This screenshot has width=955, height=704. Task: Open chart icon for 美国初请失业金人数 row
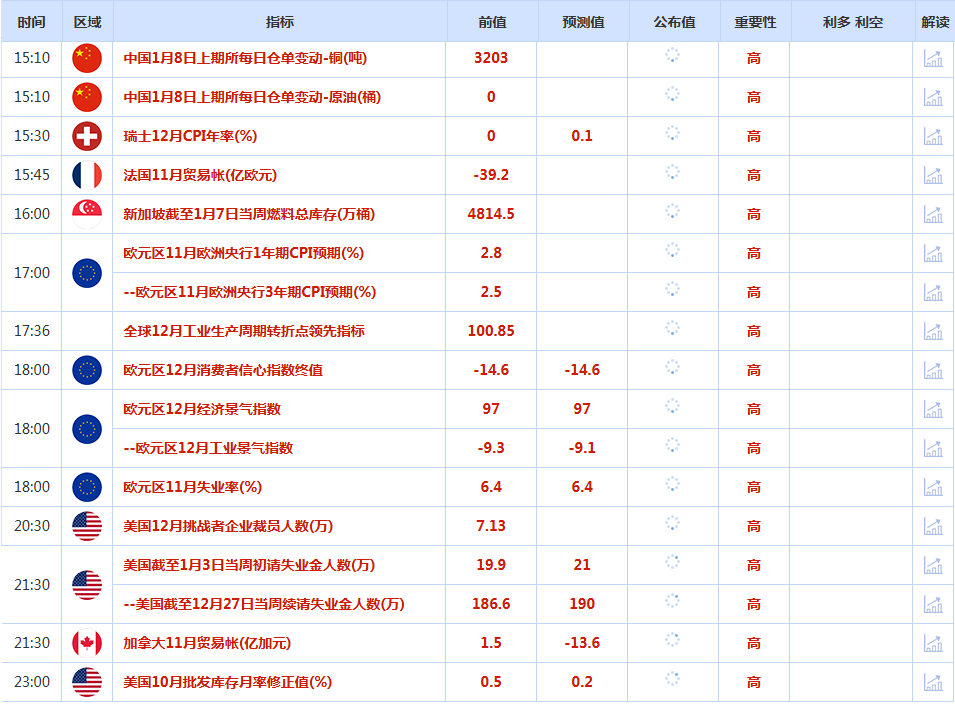click(x=933, y=565)
